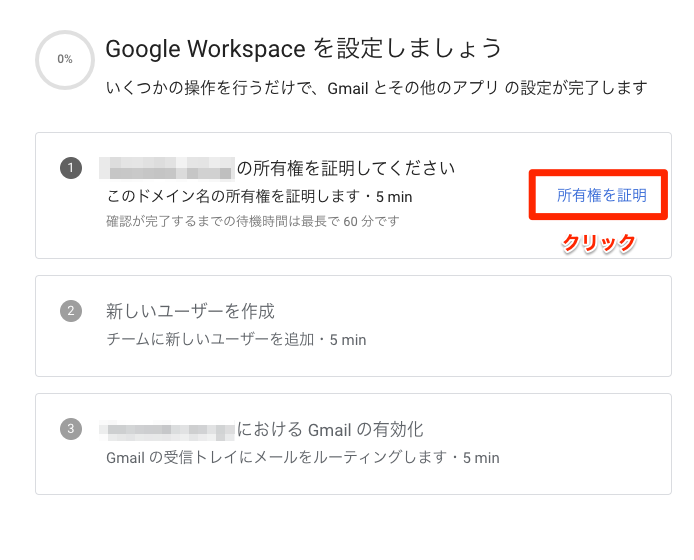
Task: Click the step 3 number badge
Action: [70, 430]
